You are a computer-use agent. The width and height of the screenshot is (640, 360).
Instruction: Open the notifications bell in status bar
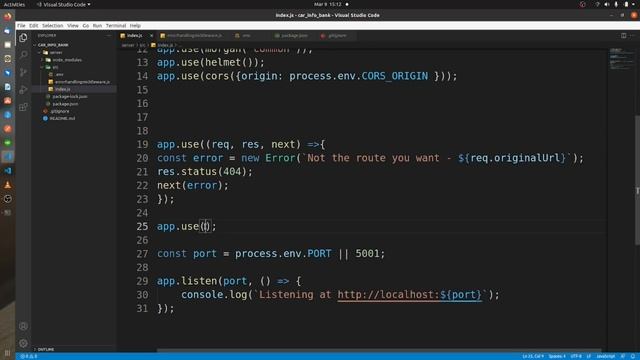point(633,356)
